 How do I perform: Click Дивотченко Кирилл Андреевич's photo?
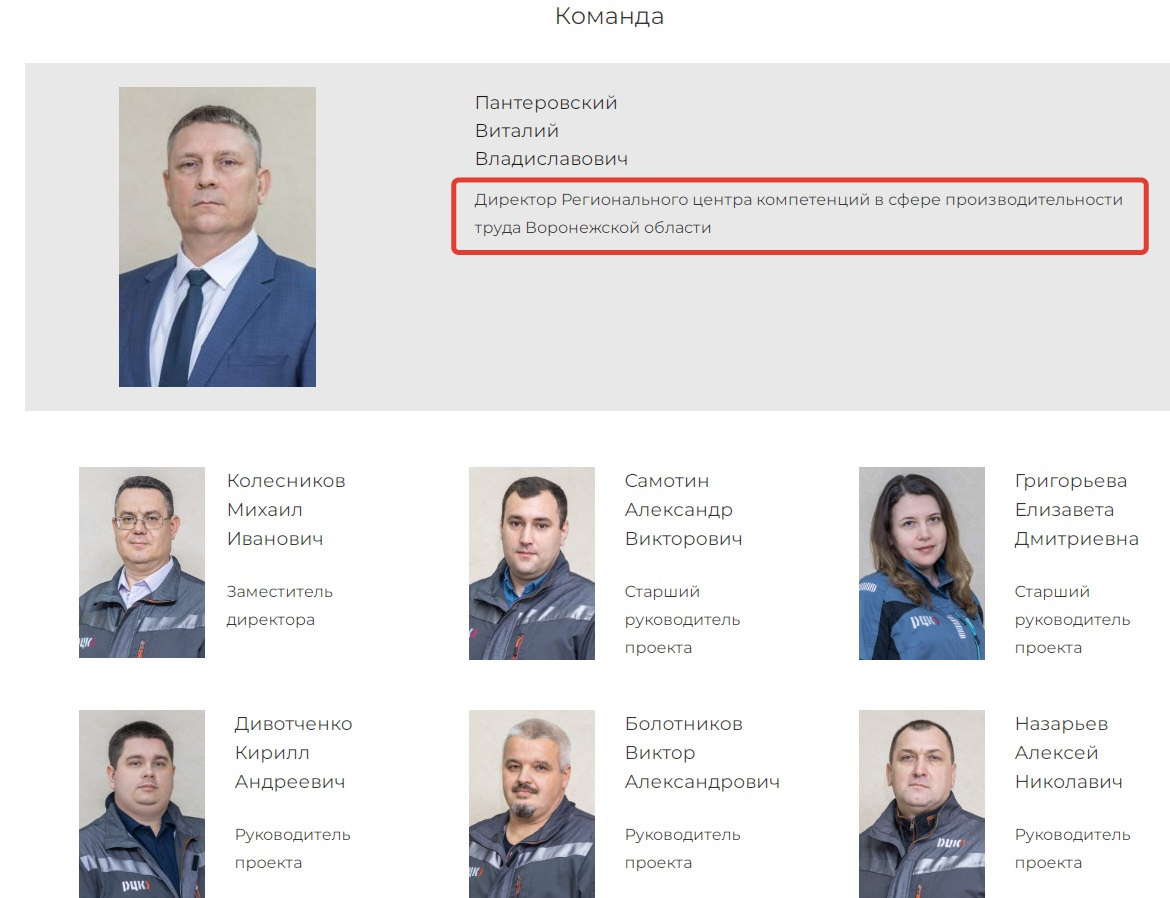click(x=142, y=803)
